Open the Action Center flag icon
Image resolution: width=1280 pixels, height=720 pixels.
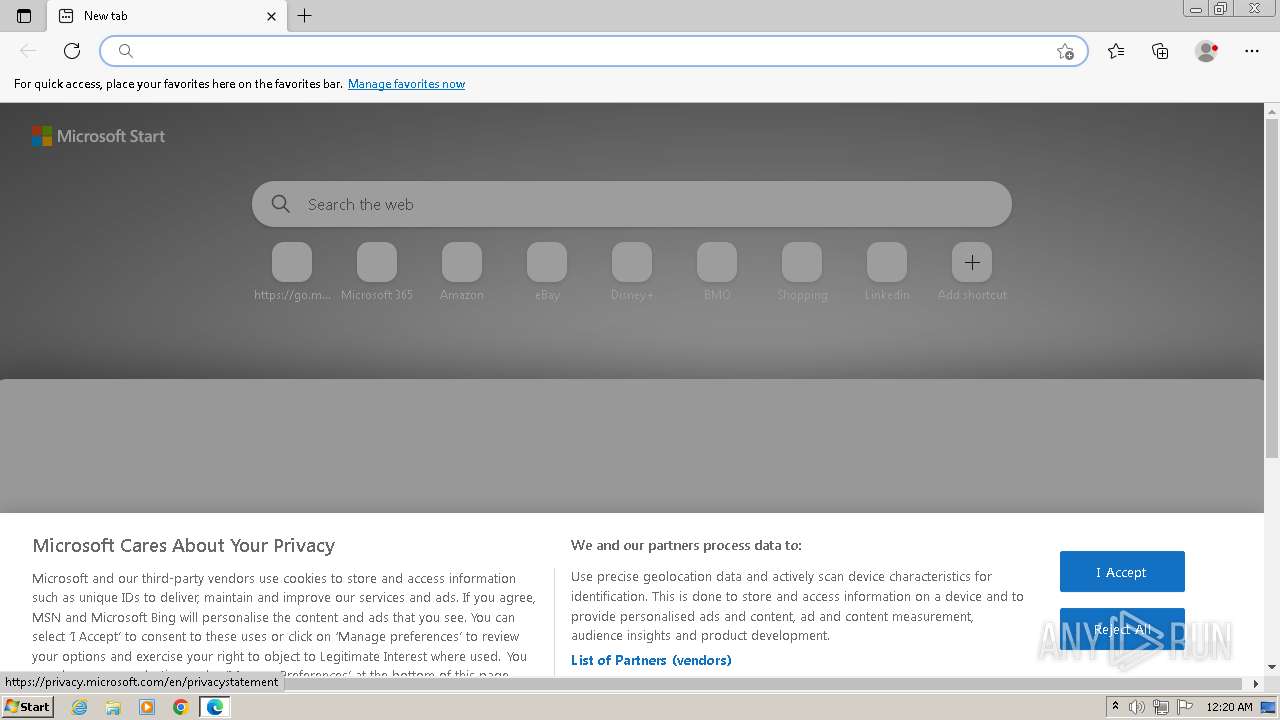coord(1184,707)
